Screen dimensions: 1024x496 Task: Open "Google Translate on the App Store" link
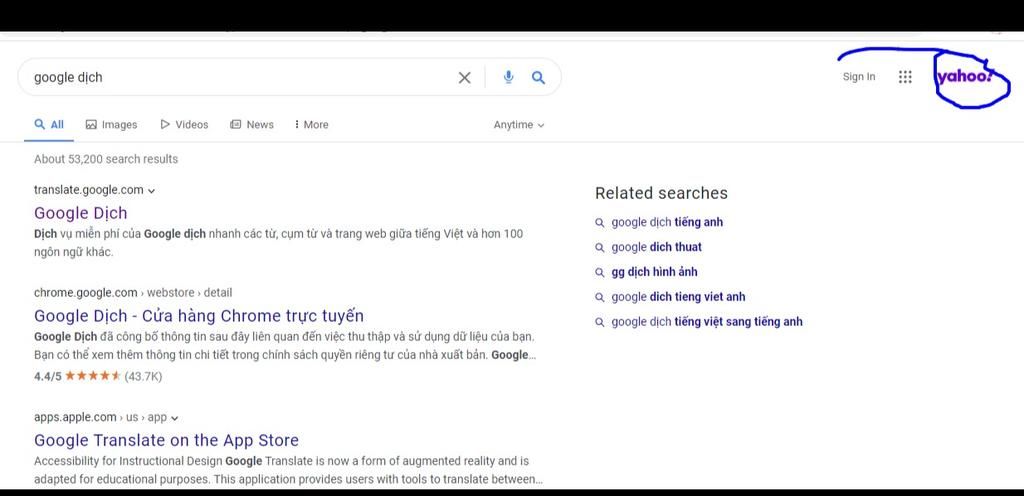tap(166, 440)
